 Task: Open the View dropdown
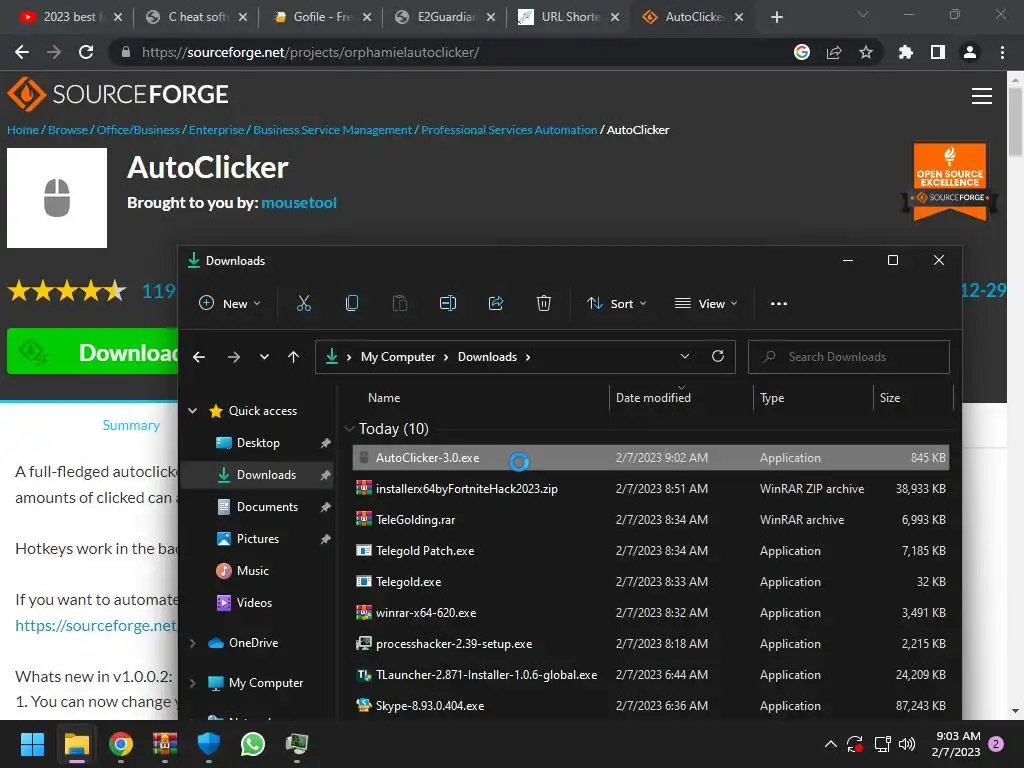pyautogui.click(x=706, y=304)
